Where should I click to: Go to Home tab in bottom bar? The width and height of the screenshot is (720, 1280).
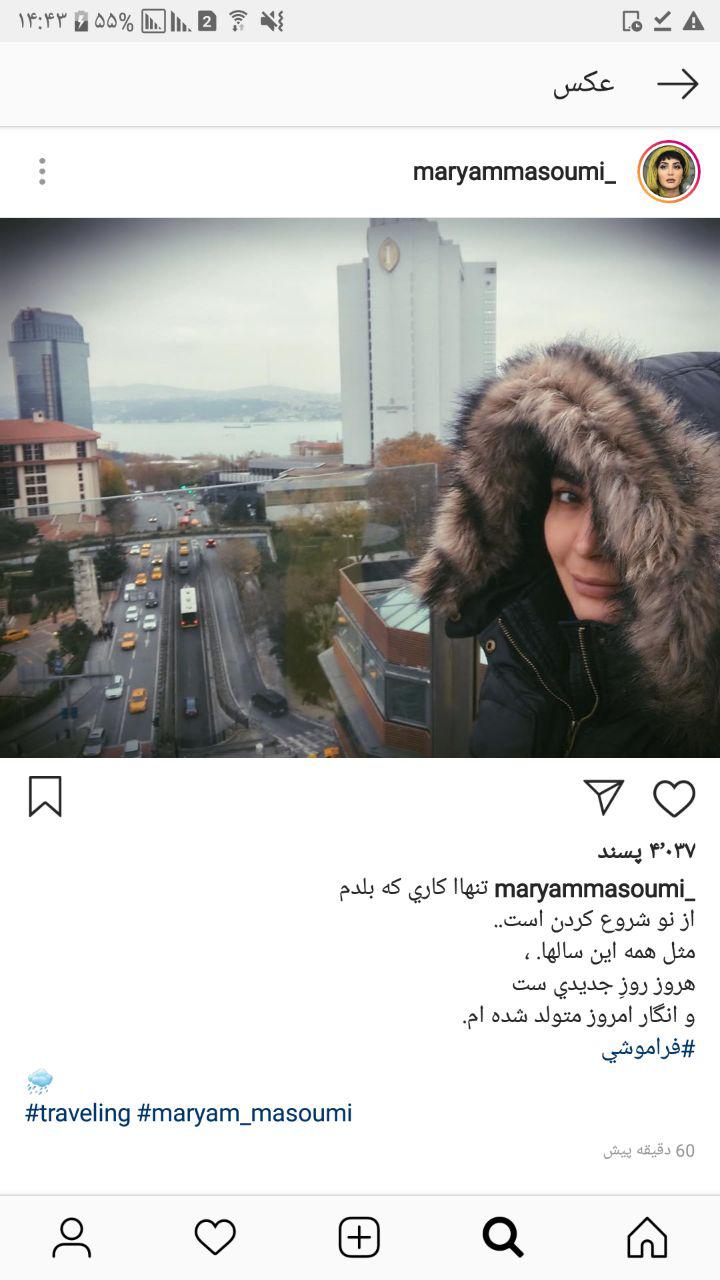coord(647,1237)
